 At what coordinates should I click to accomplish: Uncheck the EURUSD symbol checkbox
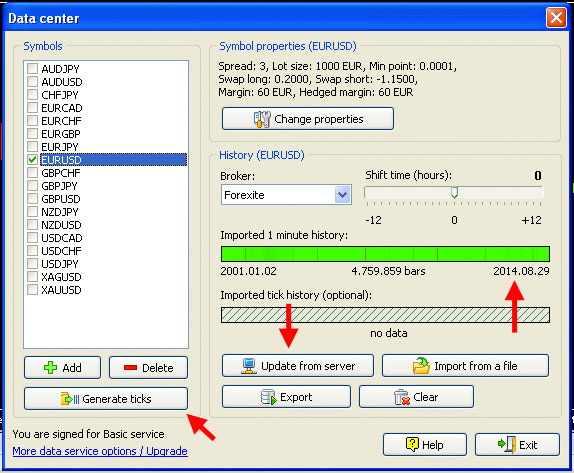[33, 160]
